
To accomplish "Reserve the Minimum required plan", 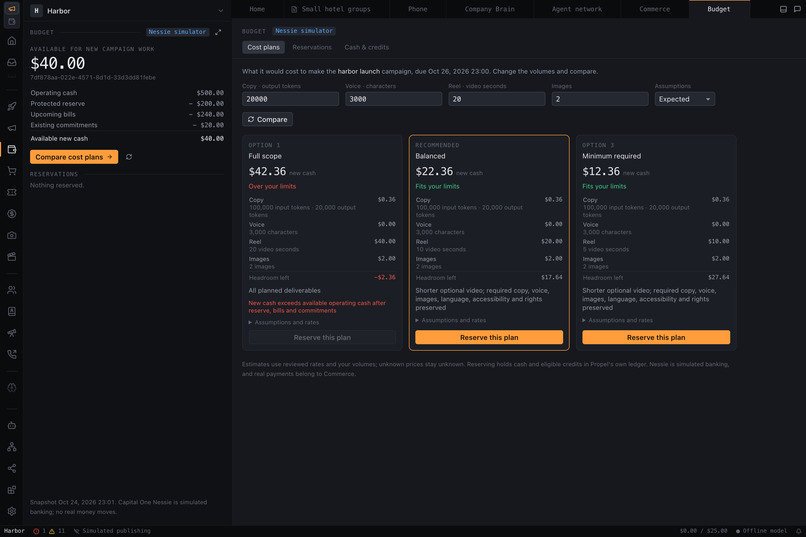I will 656,338.
